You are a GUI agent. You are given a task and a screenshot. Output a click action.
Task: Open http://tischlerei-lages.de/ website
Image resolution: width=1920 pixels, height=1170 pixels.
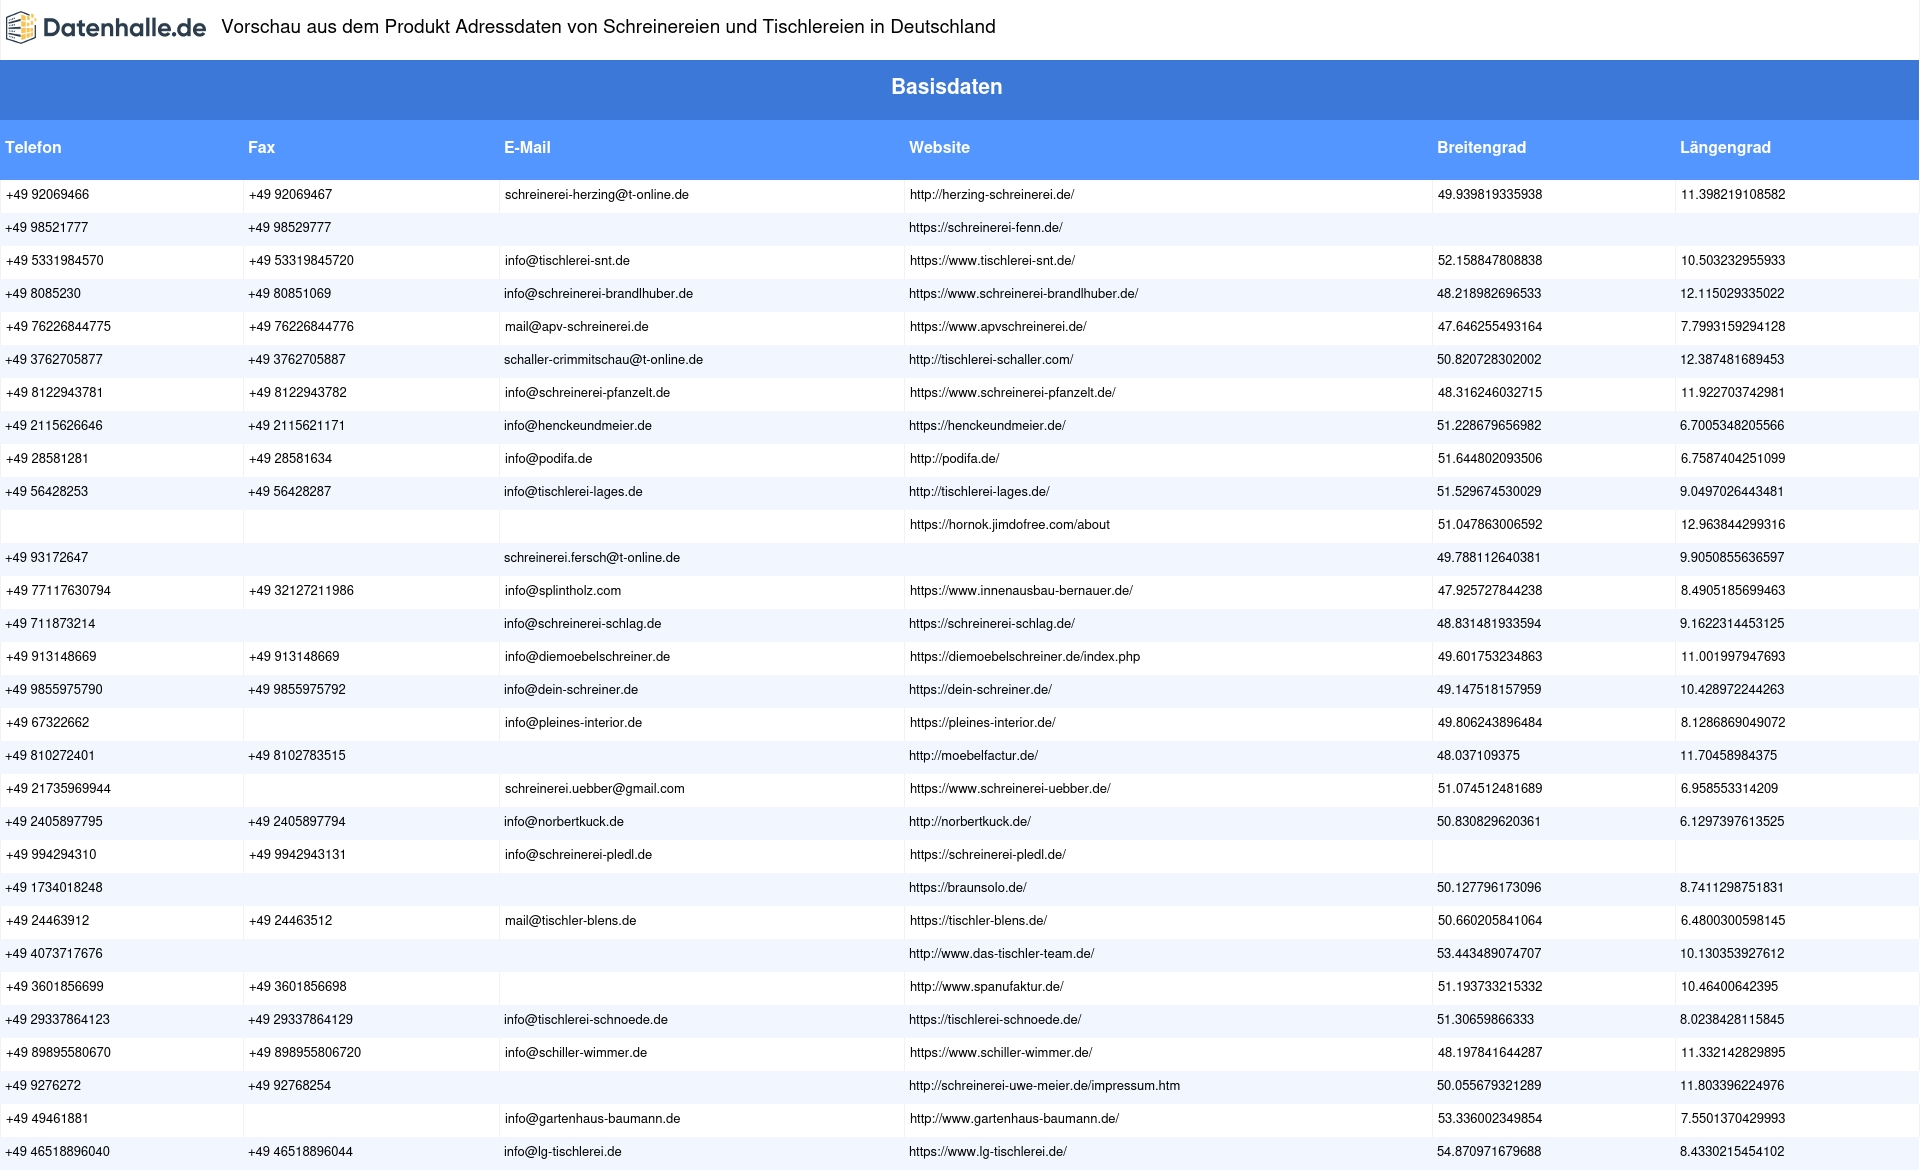click(x=979, y=492)
